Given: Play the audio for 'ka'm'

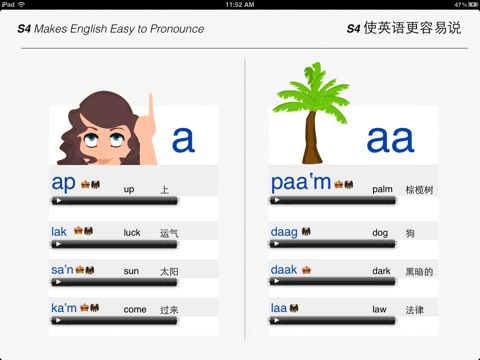Looking at the screenshot, I should 59,321.
